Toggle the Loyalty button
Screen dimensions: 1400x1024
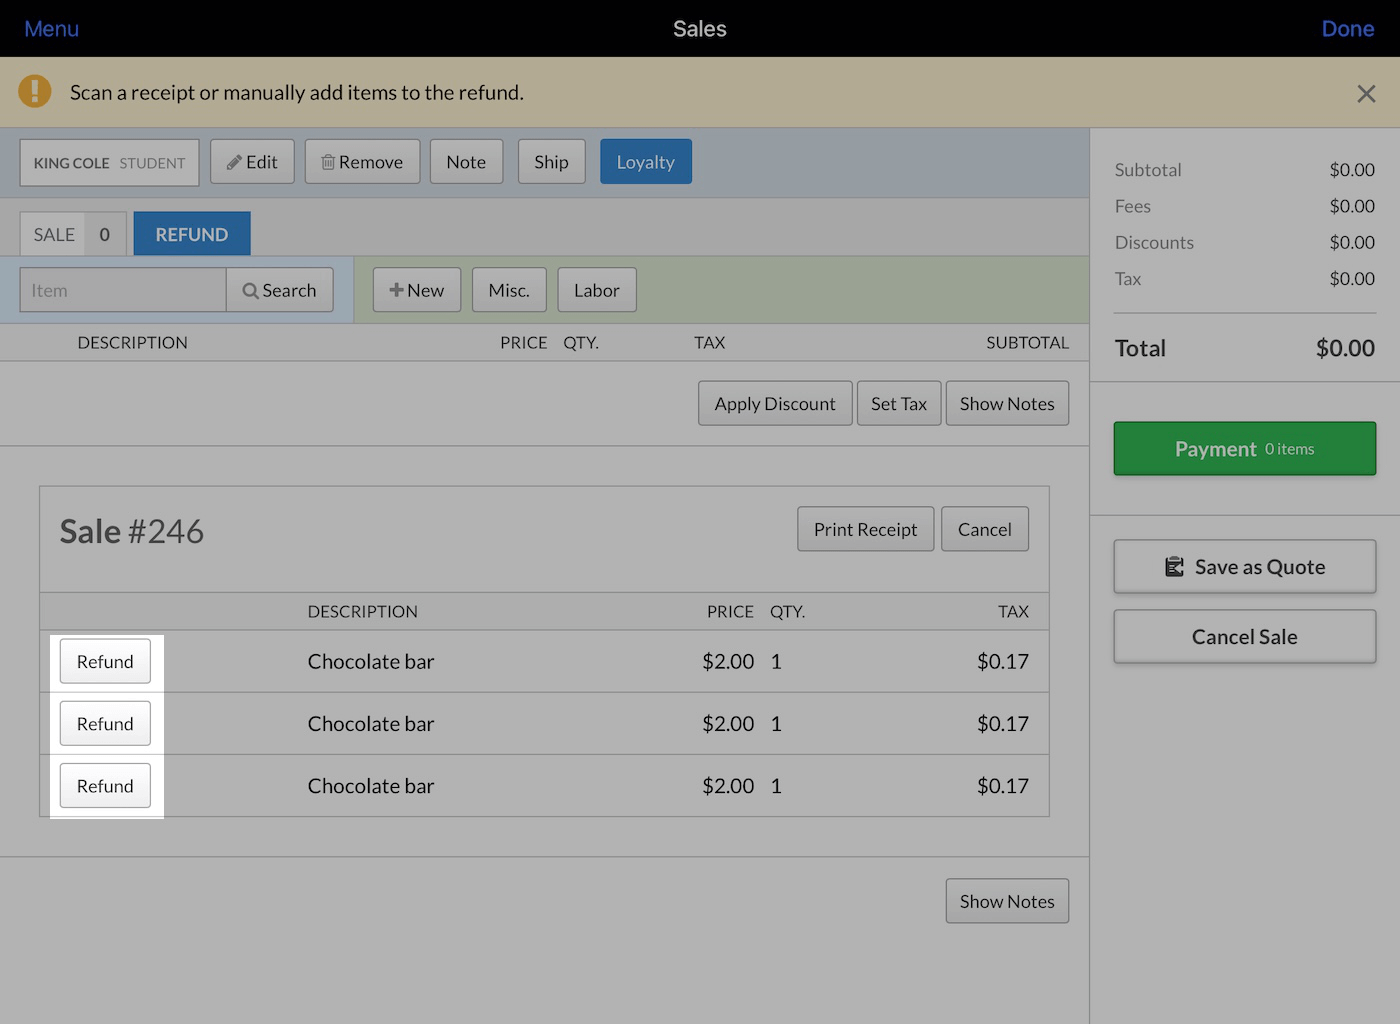pyautogui.click(x=646, y=162)
